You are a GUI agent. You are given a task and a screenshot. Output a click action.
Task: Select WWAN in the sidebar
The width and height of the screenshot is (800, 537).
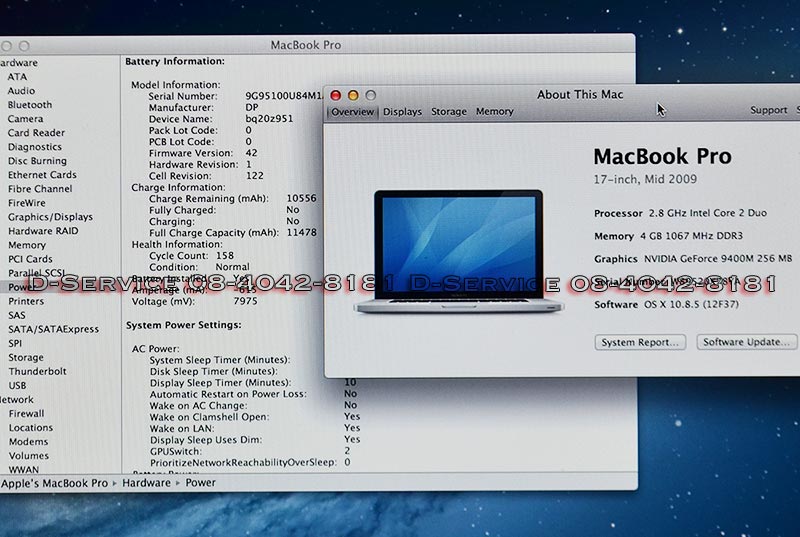click(x=23, y=469)
